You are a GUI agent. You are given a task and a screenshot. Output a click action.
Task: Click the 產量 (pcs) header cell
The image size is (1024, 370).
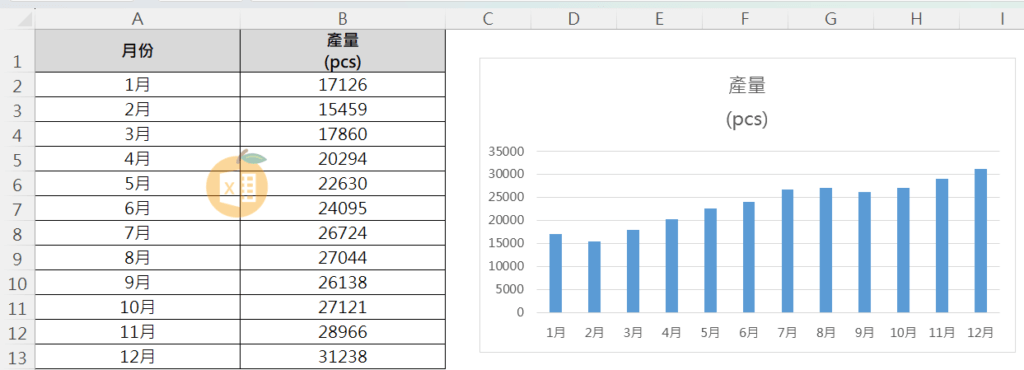(343, 51)
